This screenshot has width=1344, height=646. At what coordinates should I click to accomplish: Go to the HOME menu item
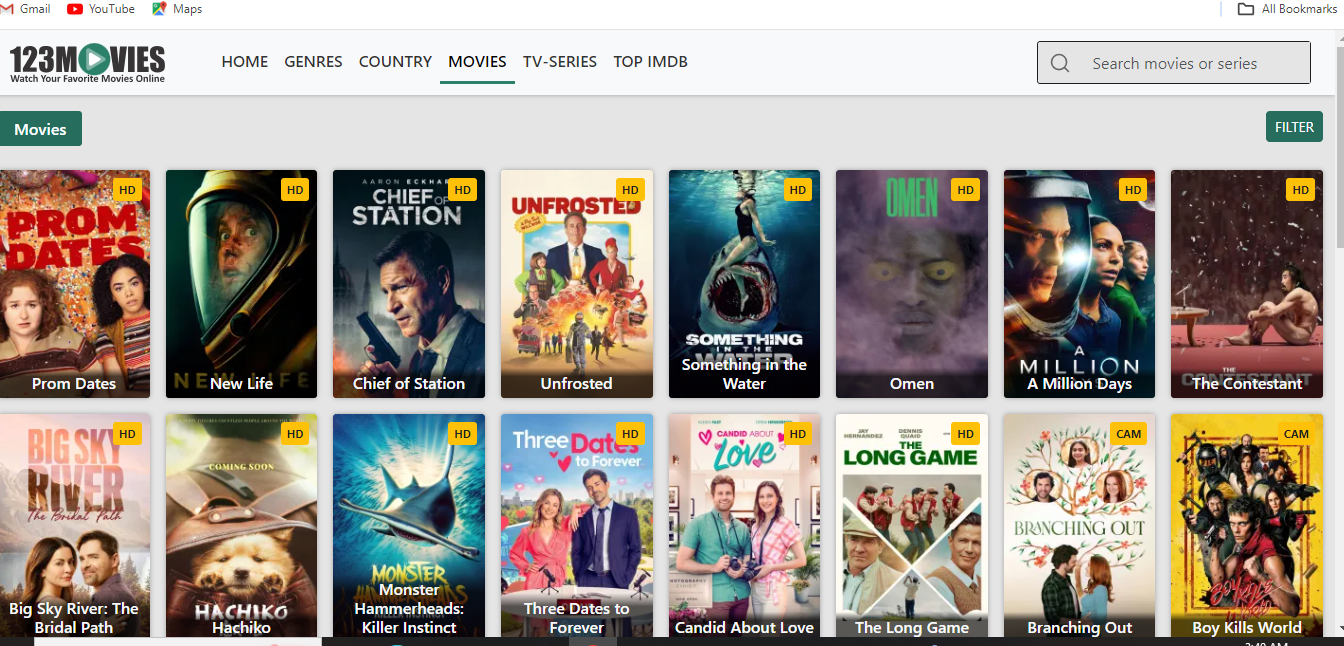coord(245,62)
